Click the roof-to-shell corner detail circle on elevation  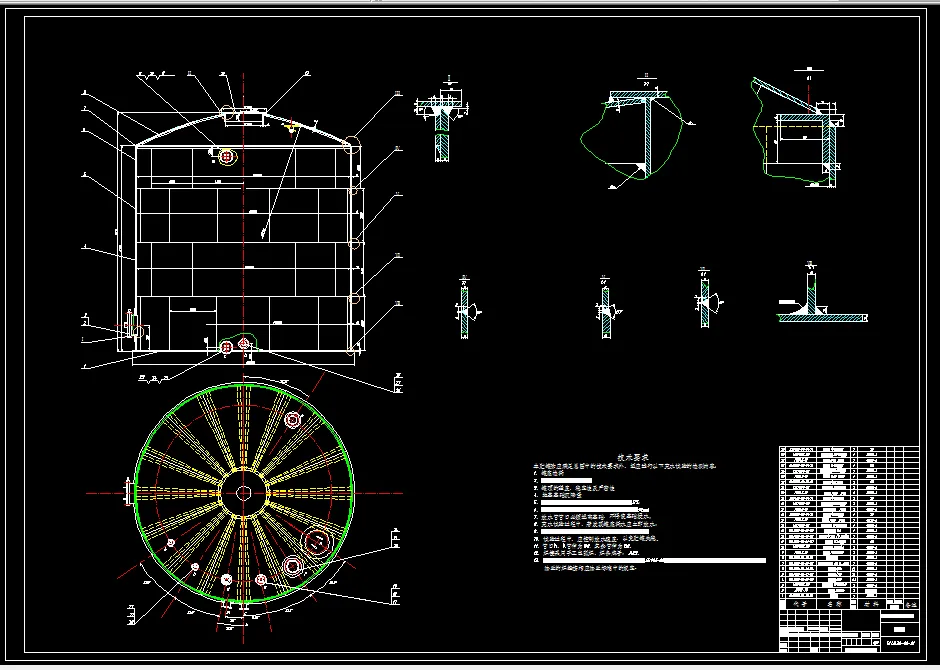click(x=352, y=144)
